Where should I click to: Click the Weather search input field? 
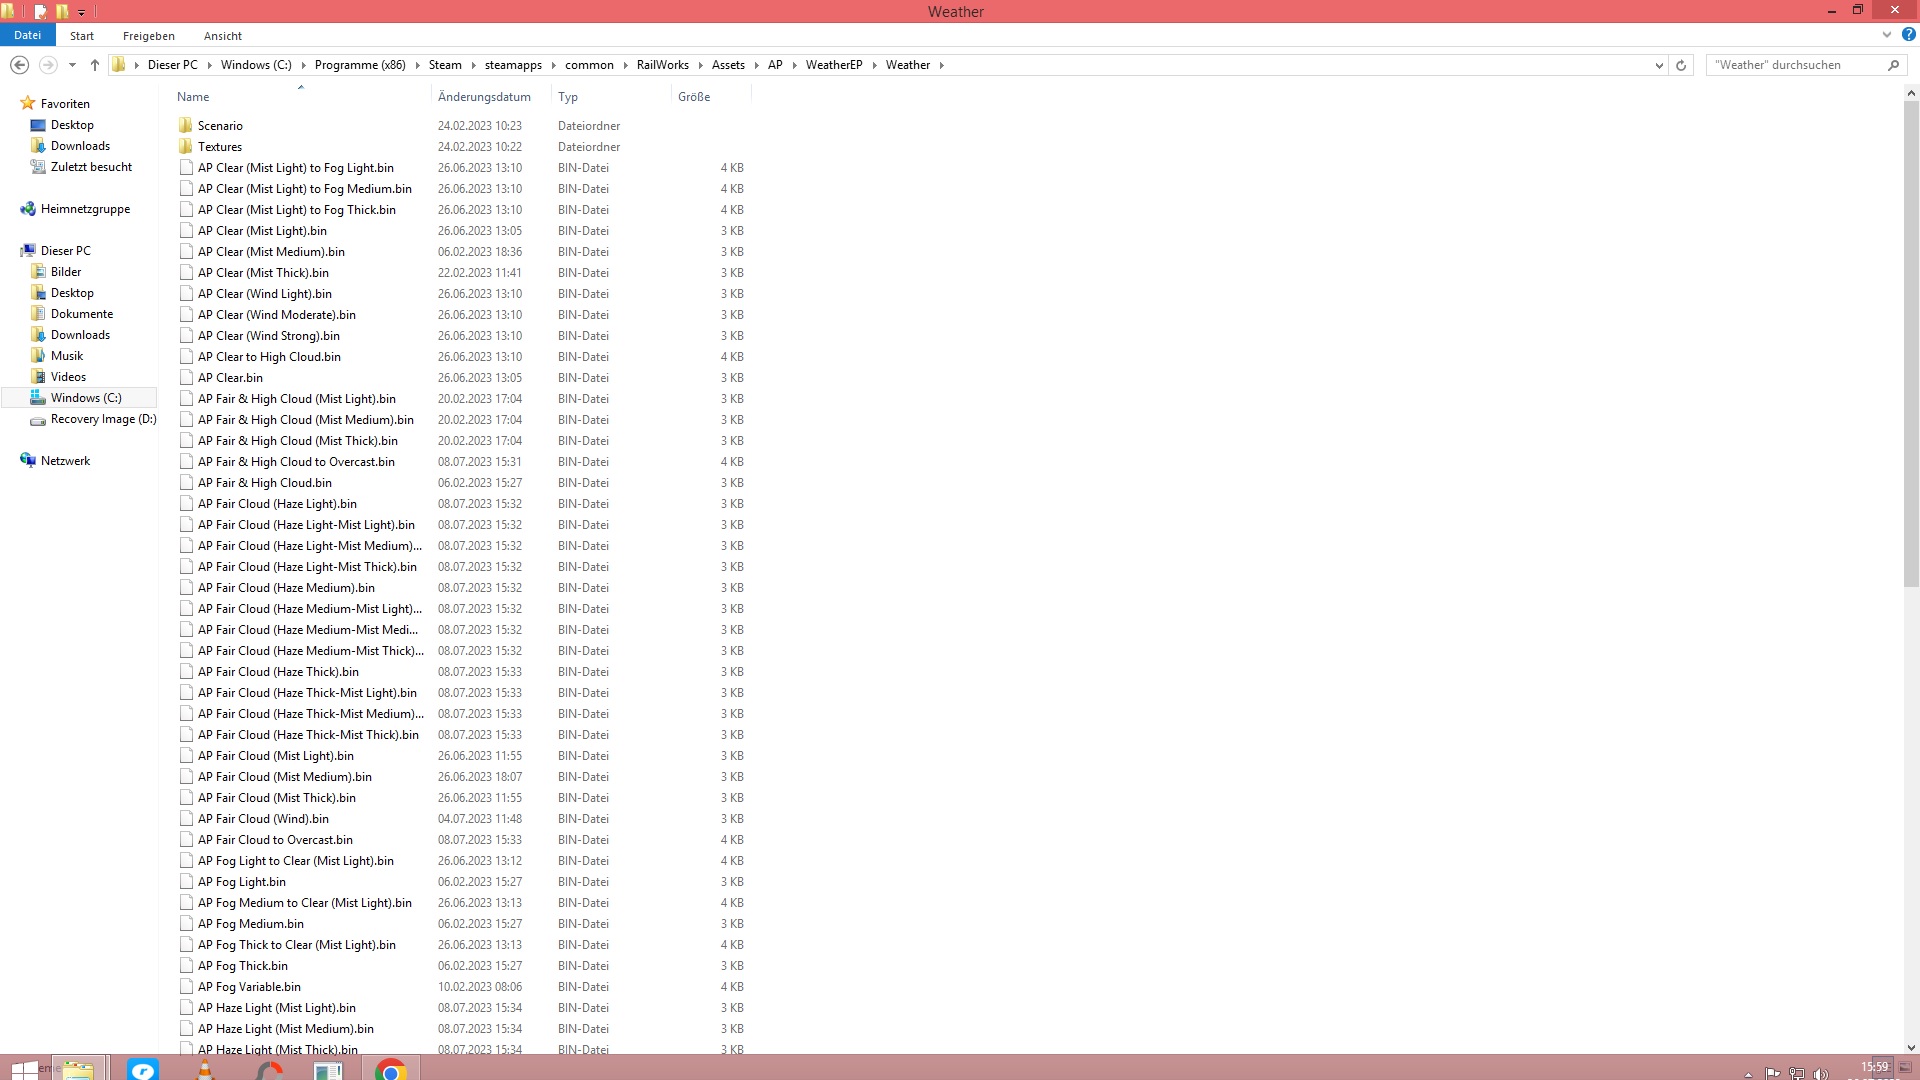click(x=1795, y=65)
